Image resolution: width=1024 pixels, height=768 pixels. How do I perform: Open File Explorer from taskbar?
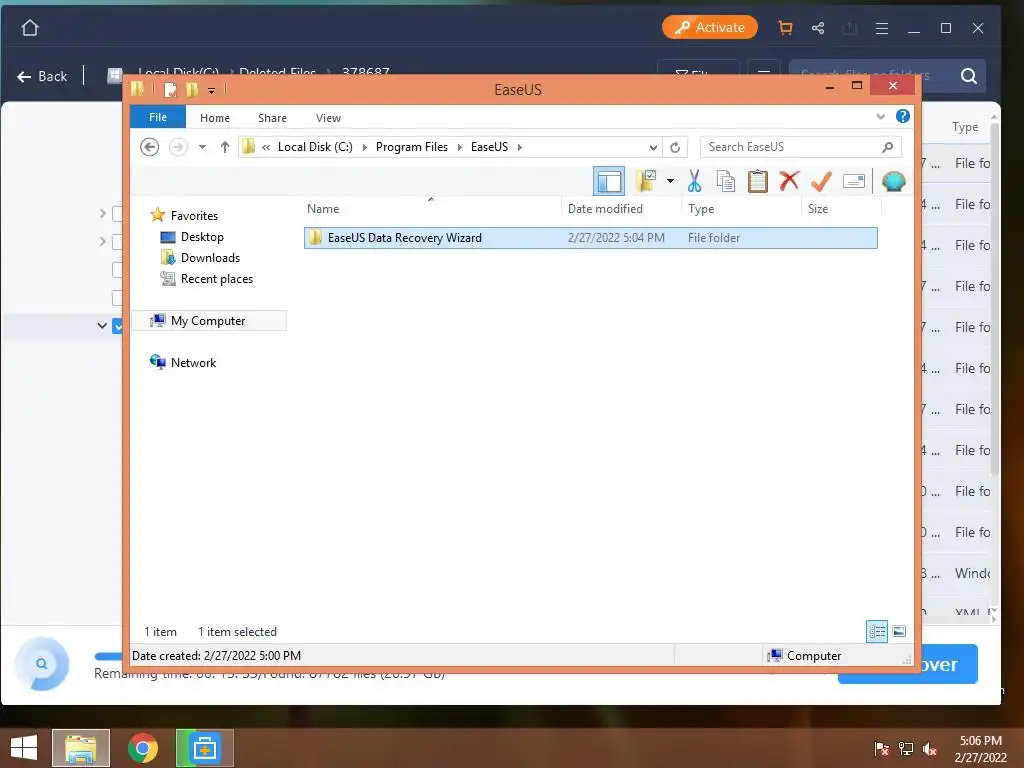tap(81, 748)
